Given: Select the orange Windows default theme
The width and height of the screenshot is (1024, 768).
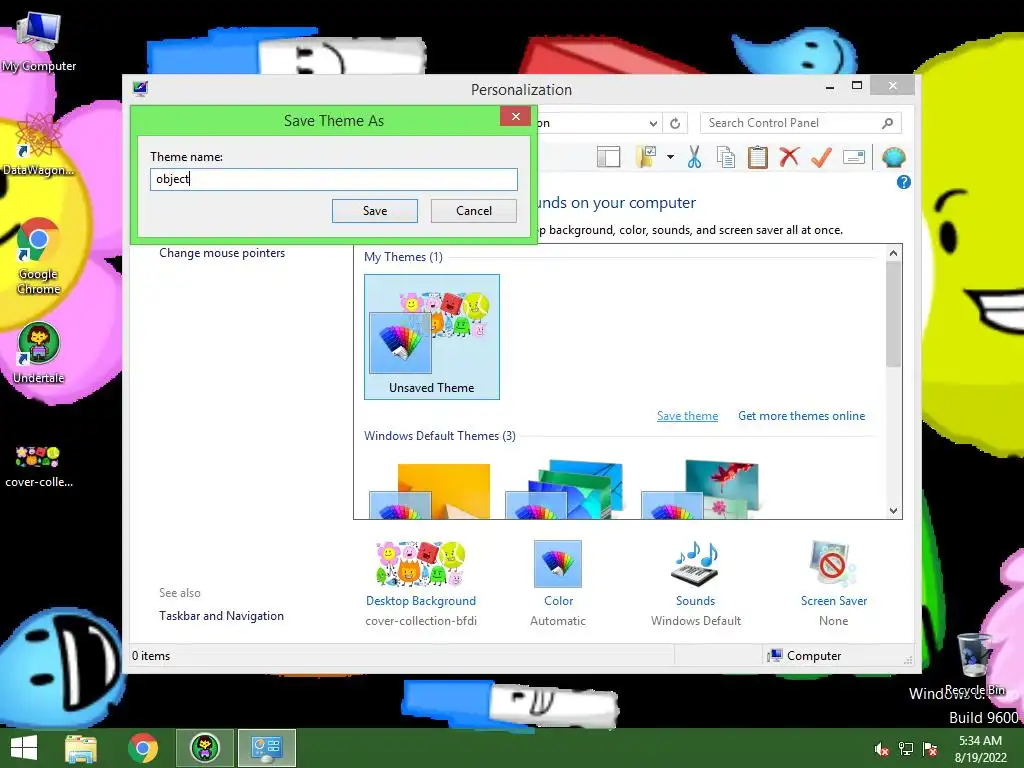Looking at the screenshot, I should click(430, 490).
